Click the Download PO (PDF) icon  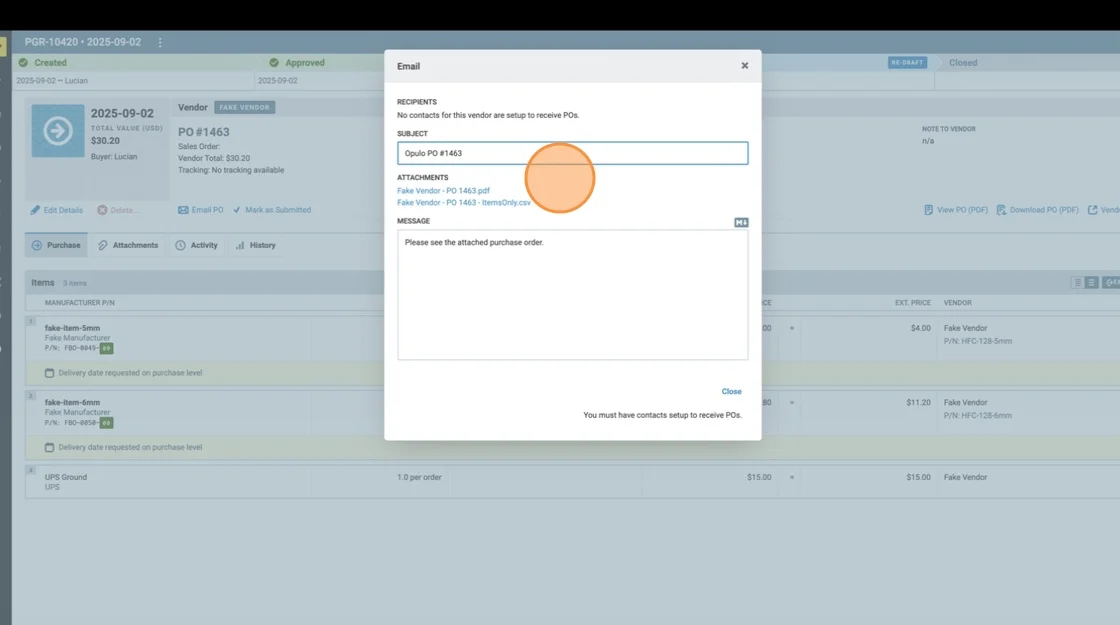click(x=1001, y=210)
